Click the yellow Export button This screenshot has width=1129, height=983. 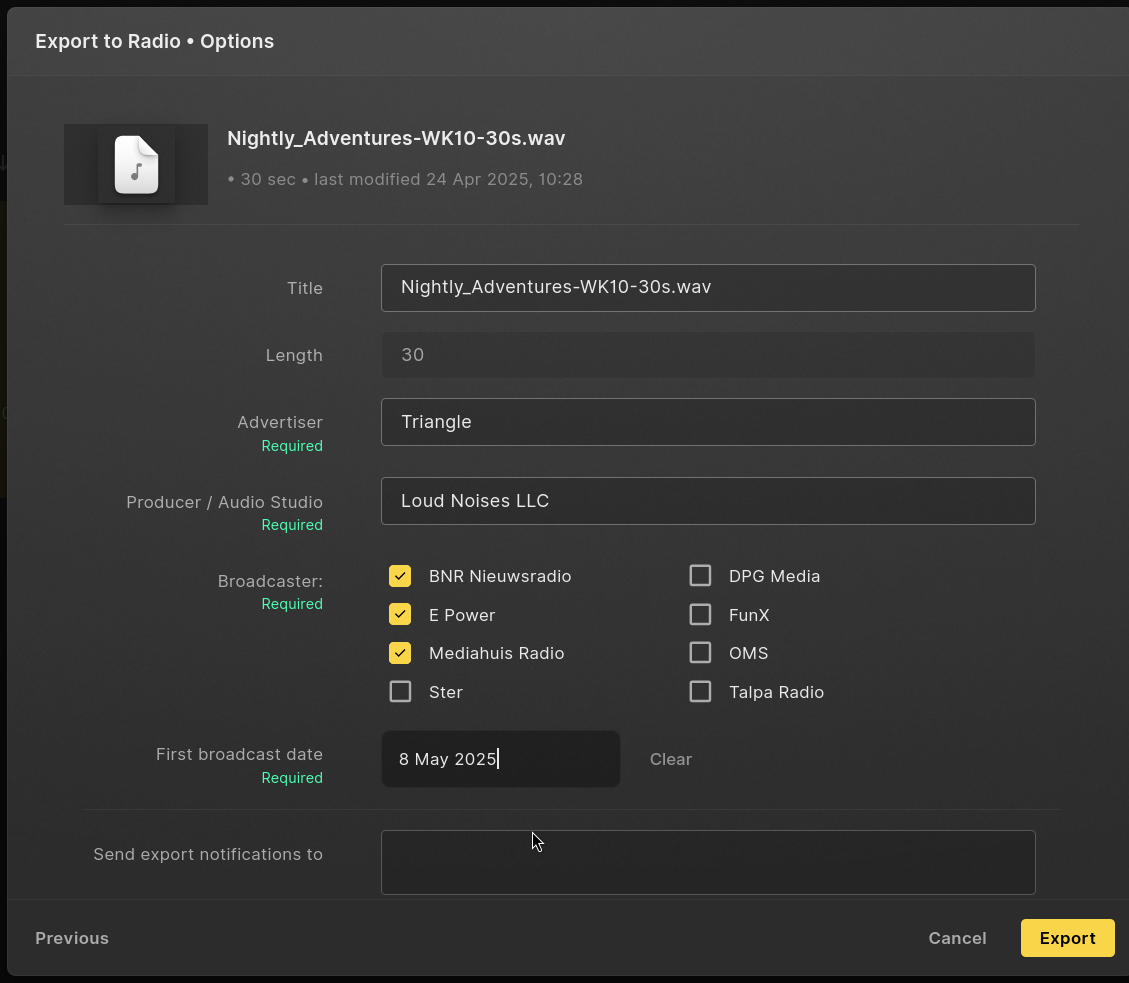click(1067, 938)
